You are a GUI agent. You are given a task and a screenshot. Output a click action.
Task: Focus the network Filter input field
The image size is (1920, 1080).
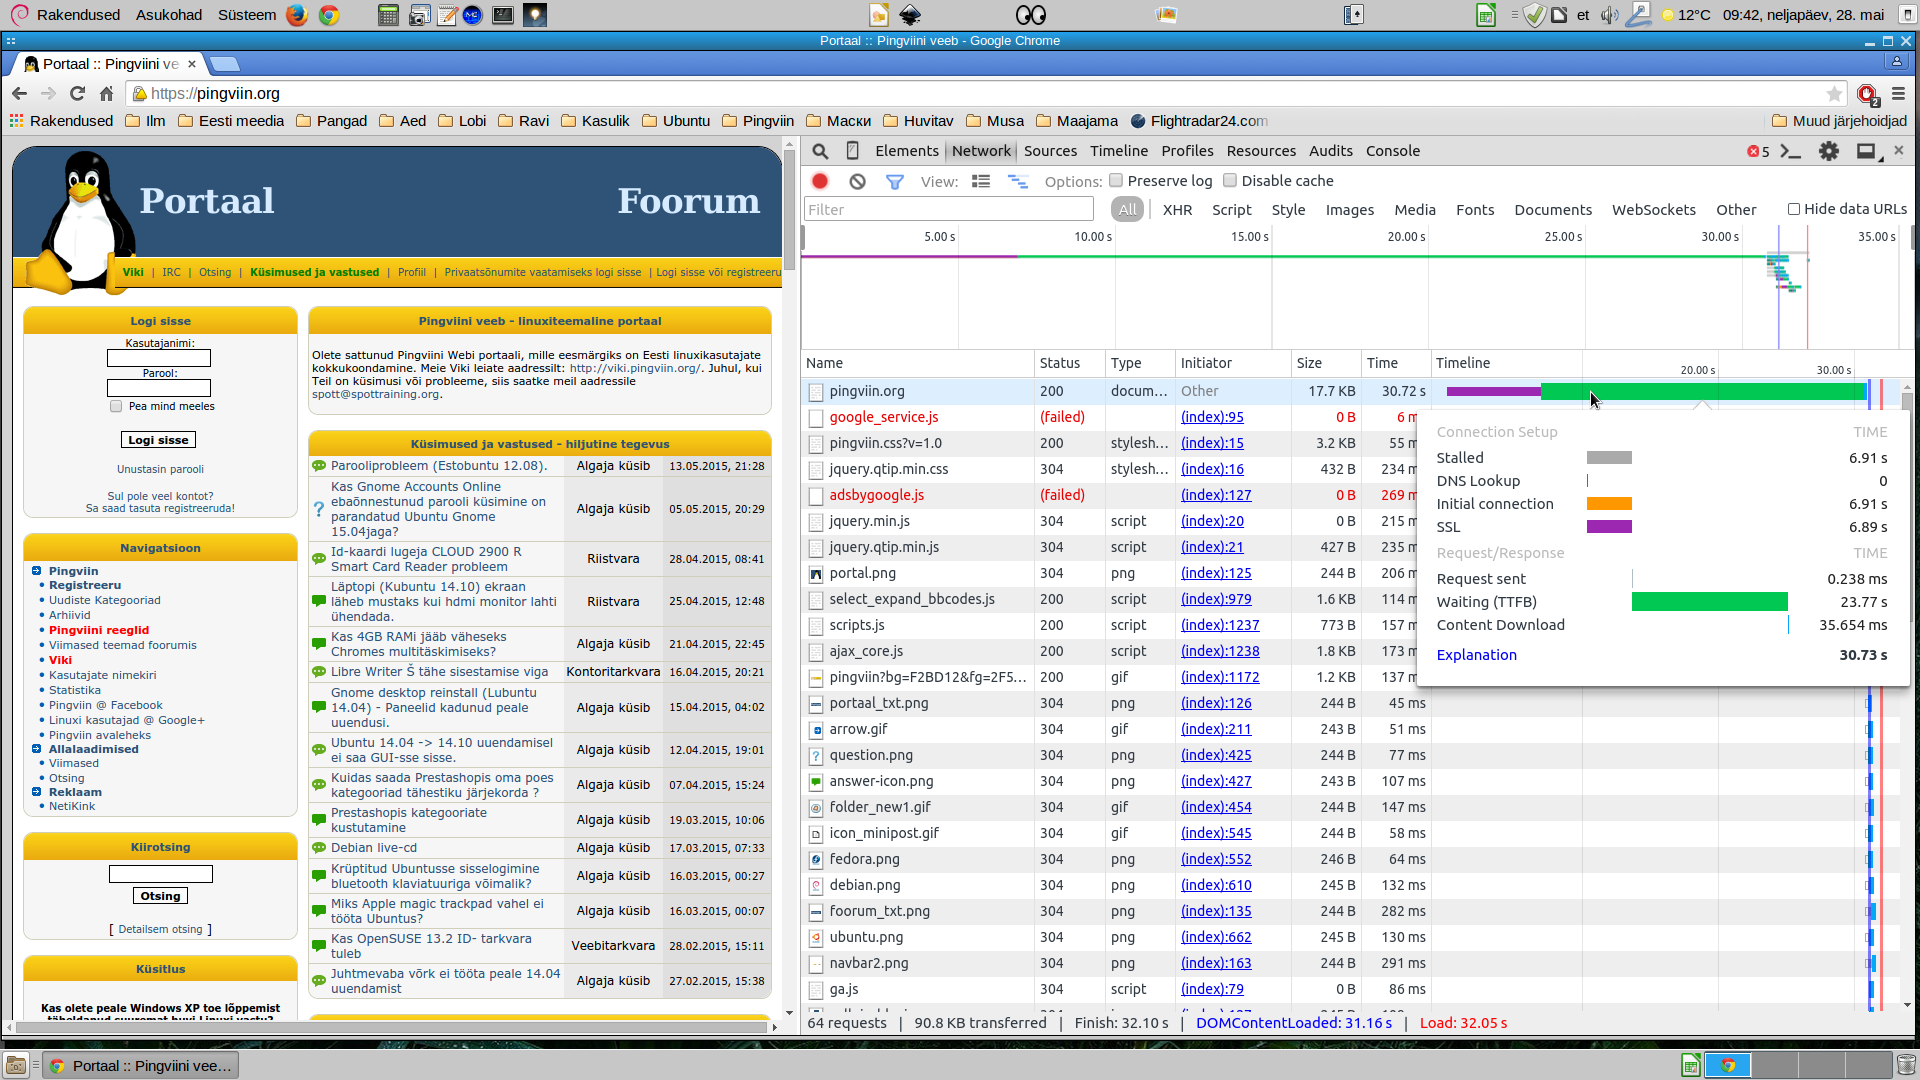[948, 209]
